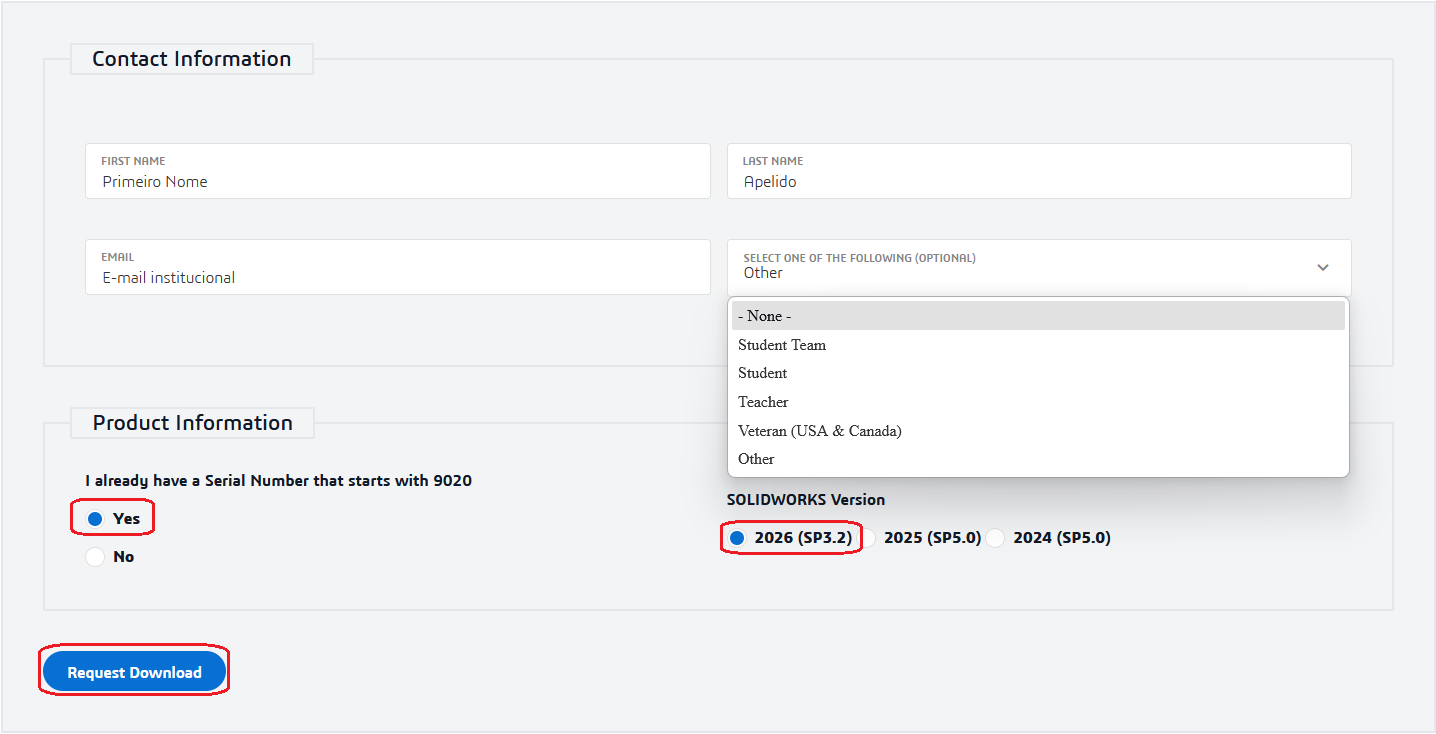Collapse the 'Select one of the following' dropdown

tap(1039, 267)
